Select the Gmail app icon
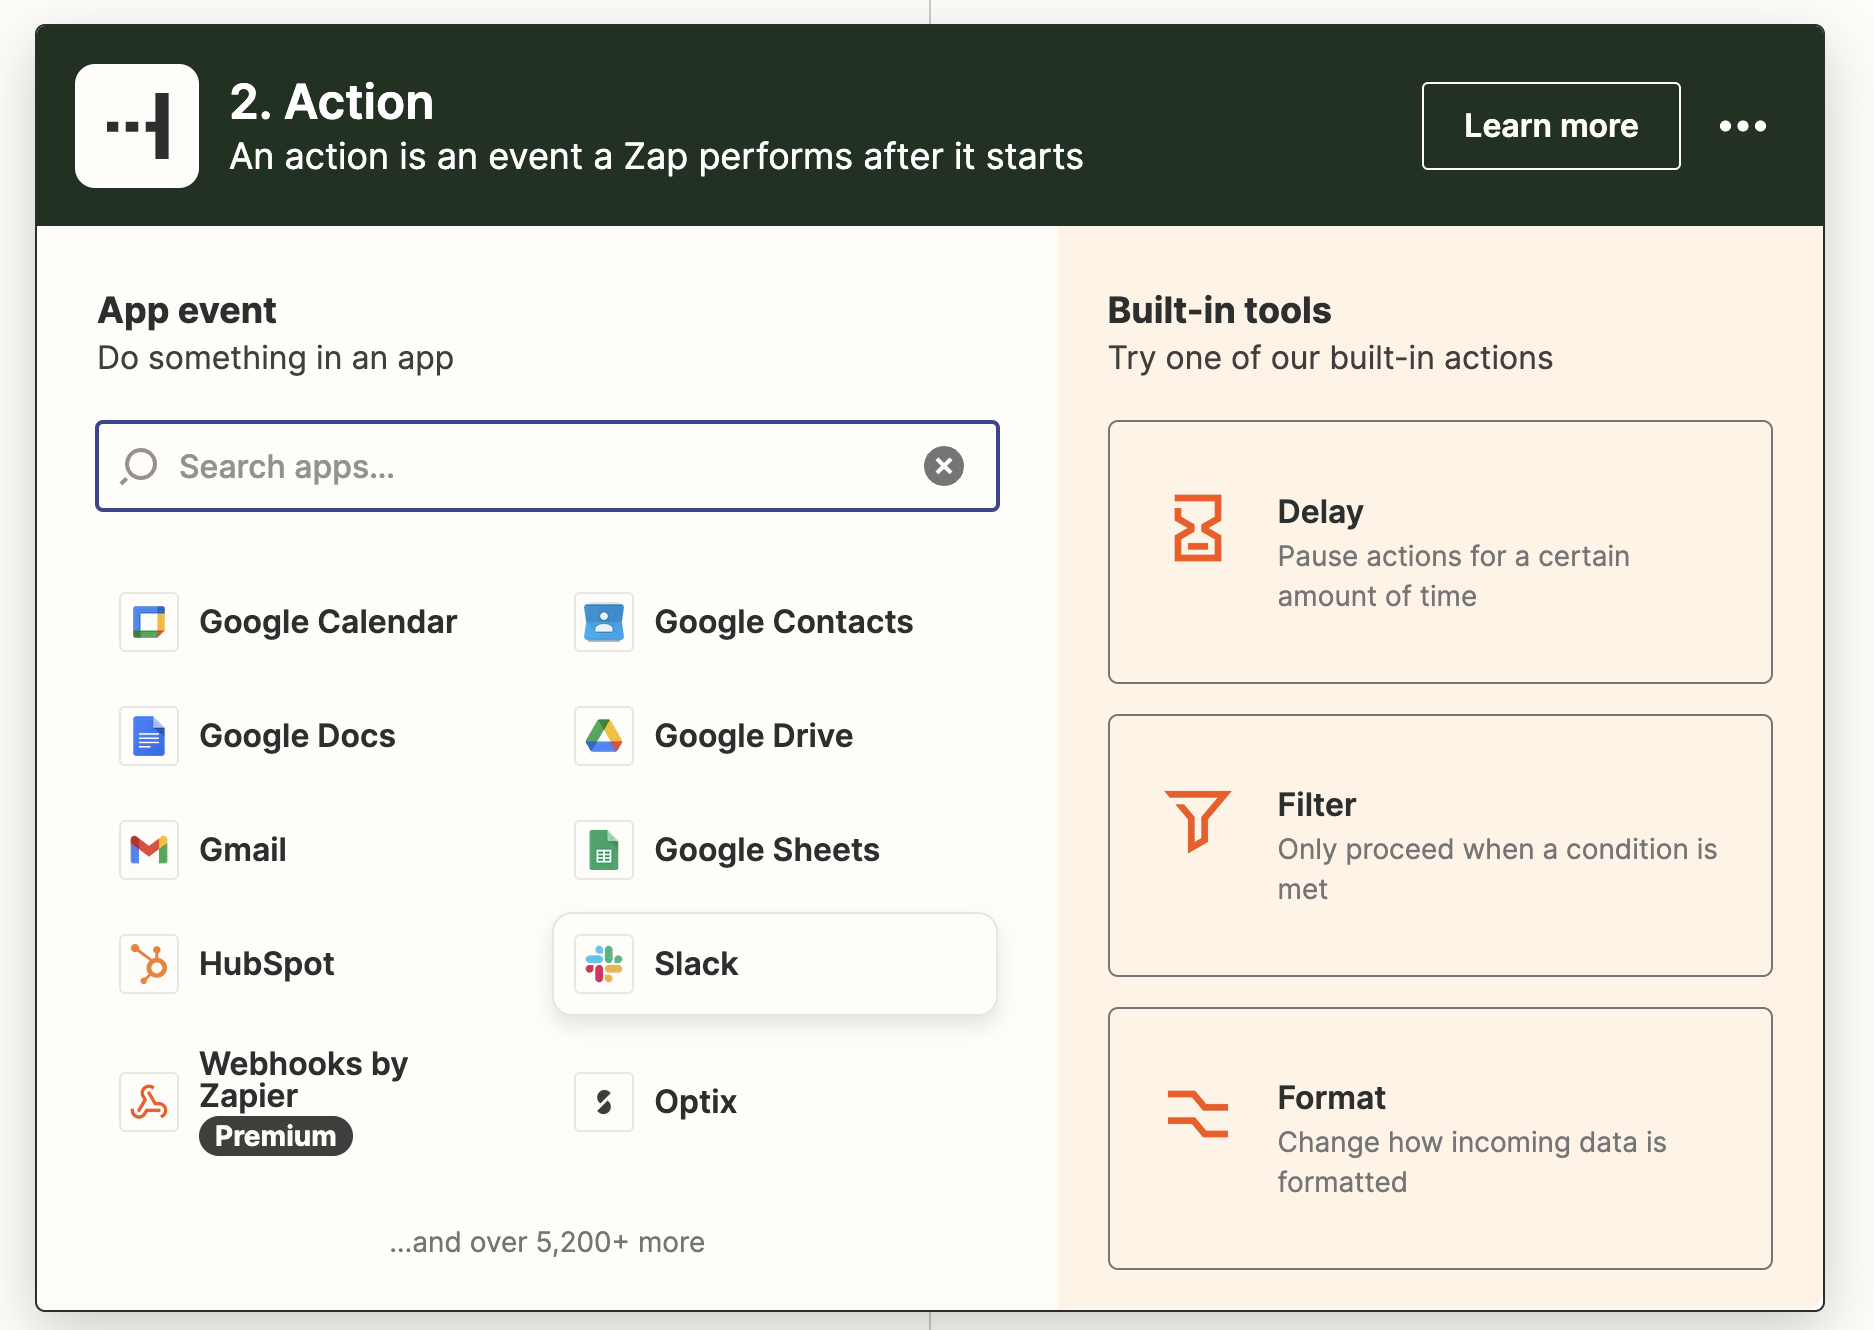Image resolution: width=1874 pixels, height=1330 pixels. [149, 850]
